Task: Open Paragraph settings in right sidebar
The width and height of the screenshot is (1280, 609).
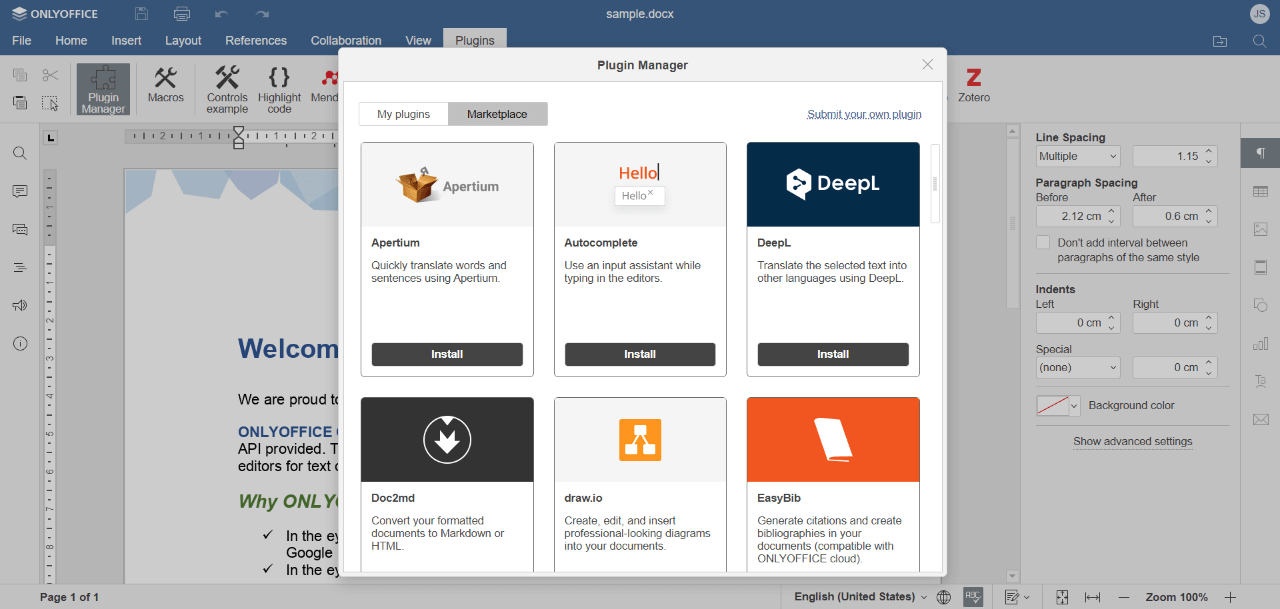Action: 1260,153
